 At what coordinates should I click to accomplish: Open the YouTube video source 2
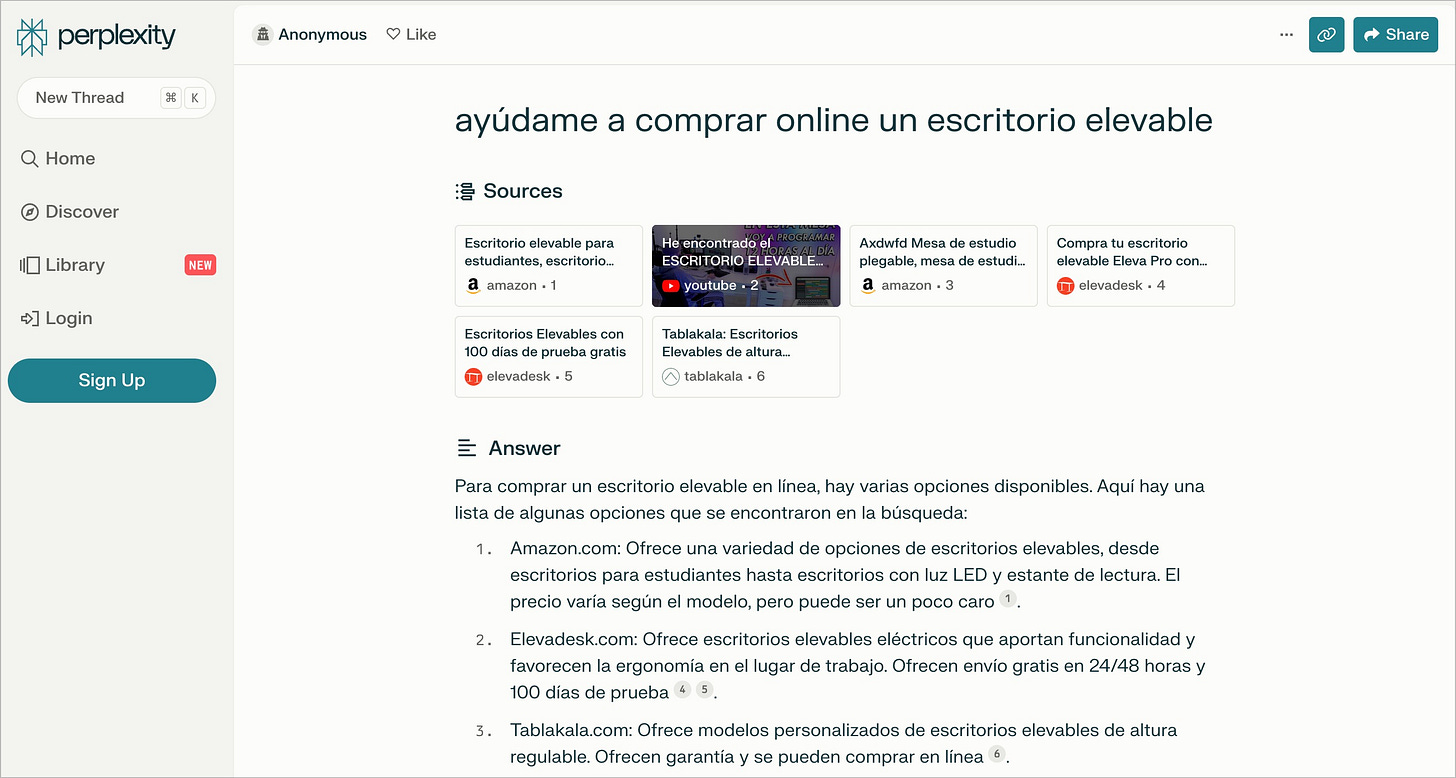point(746,265)
